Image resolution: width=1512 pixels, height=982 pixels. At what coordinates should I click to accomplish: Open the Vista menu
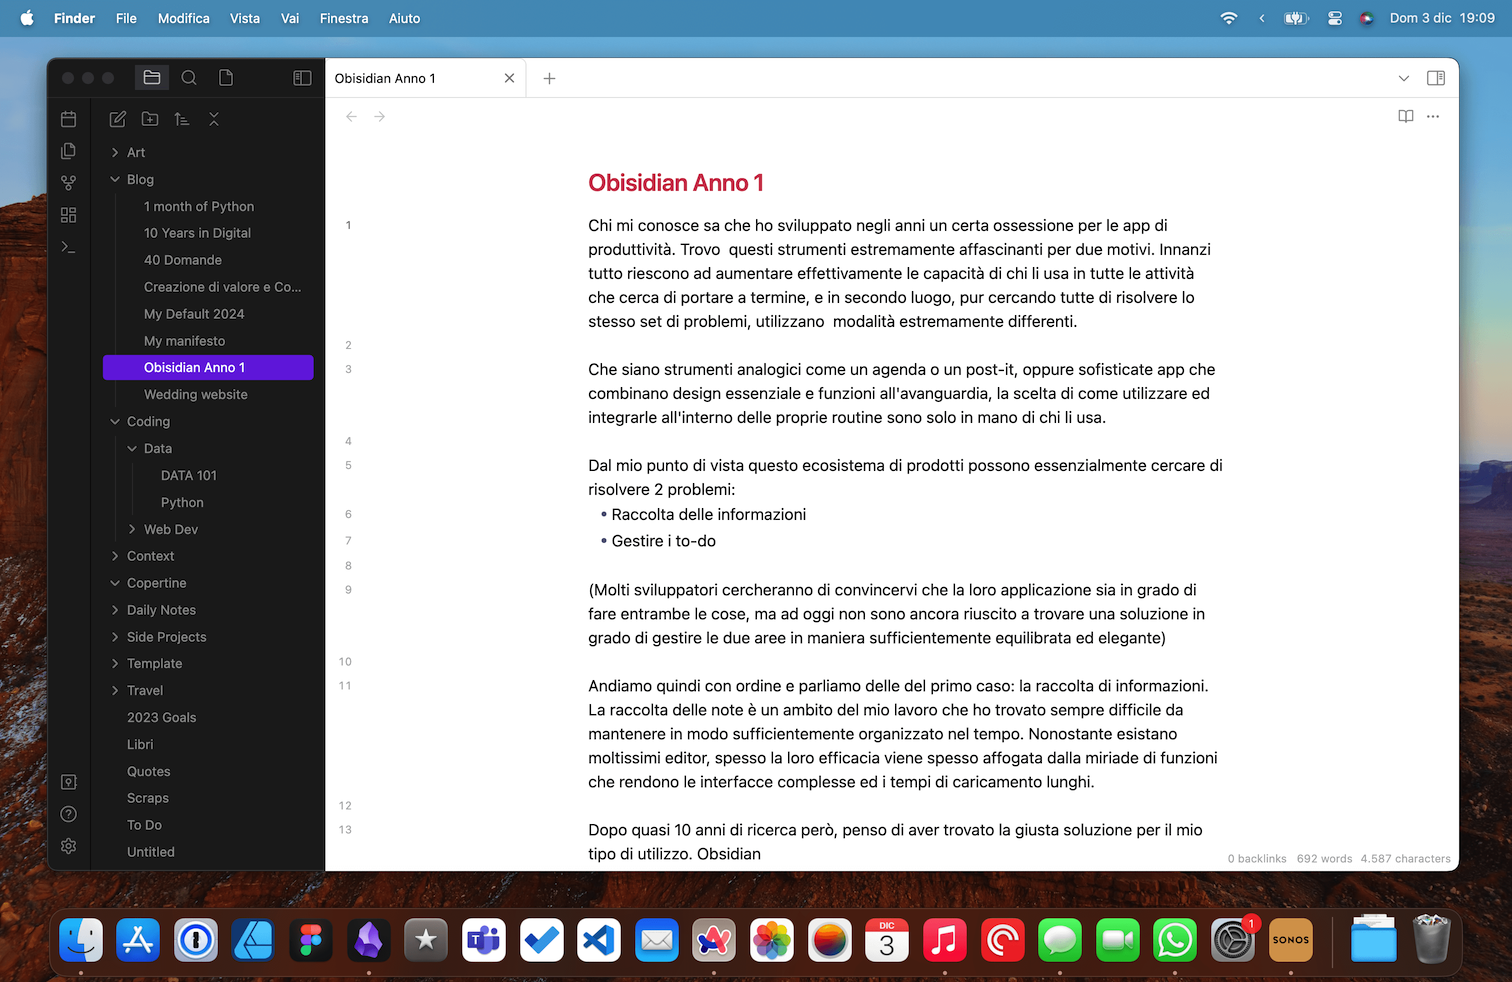(x=245, y=18)
